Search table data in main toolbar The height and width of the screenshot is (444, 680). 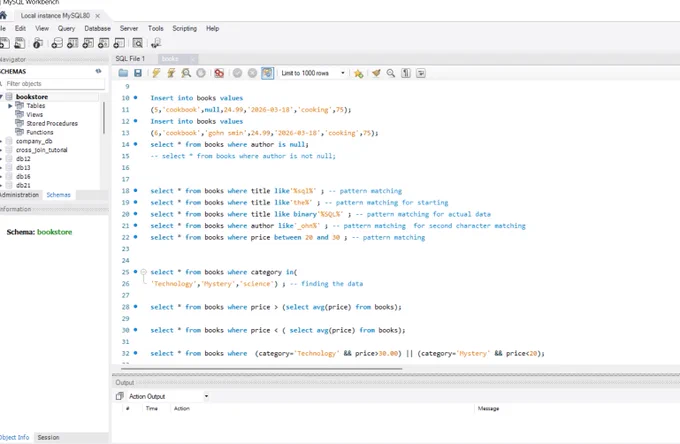point(137,43)
